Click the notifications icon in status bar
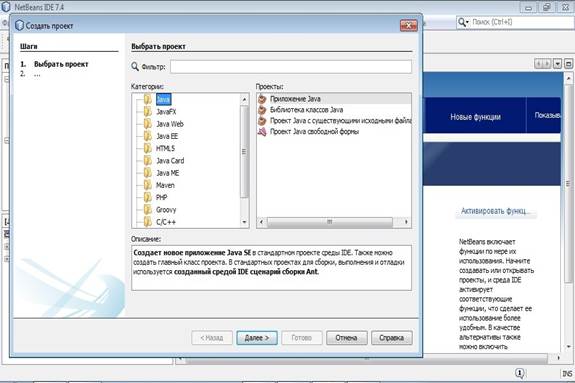 [x=520, y=373]
